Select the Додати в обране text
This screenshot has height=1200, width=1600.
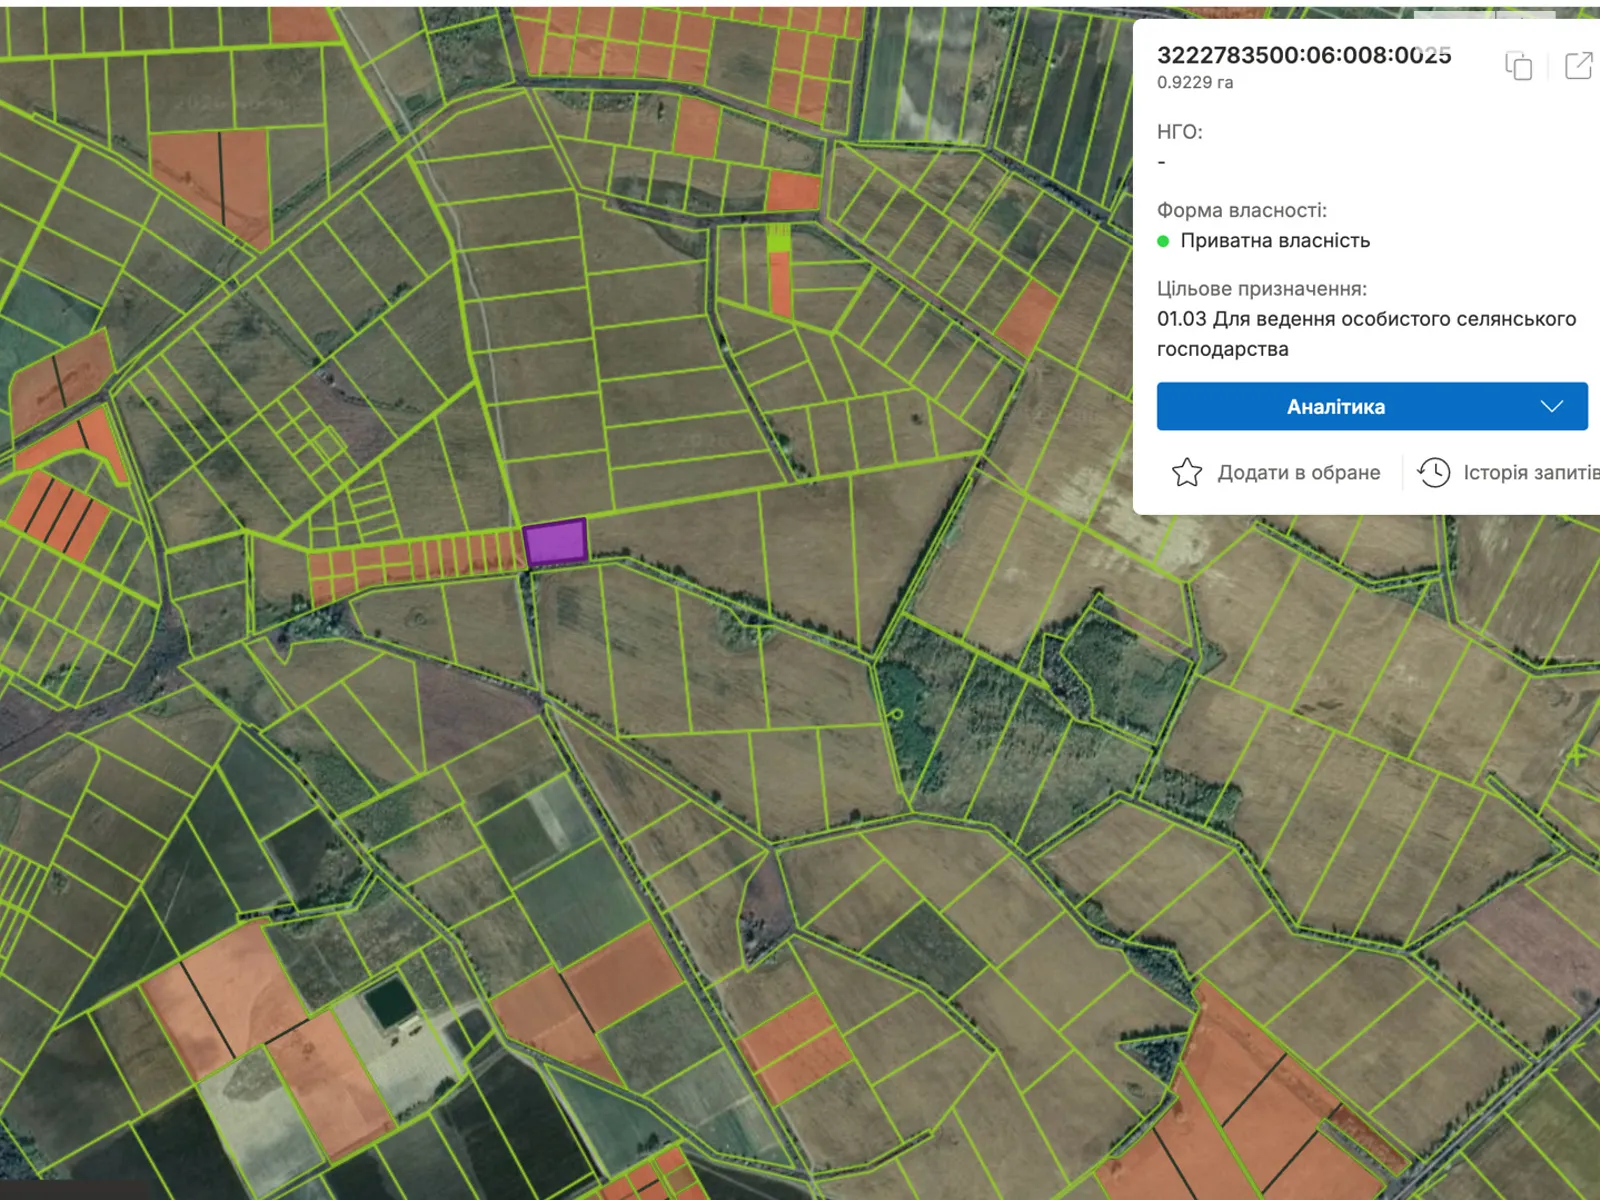point(1298,472)
